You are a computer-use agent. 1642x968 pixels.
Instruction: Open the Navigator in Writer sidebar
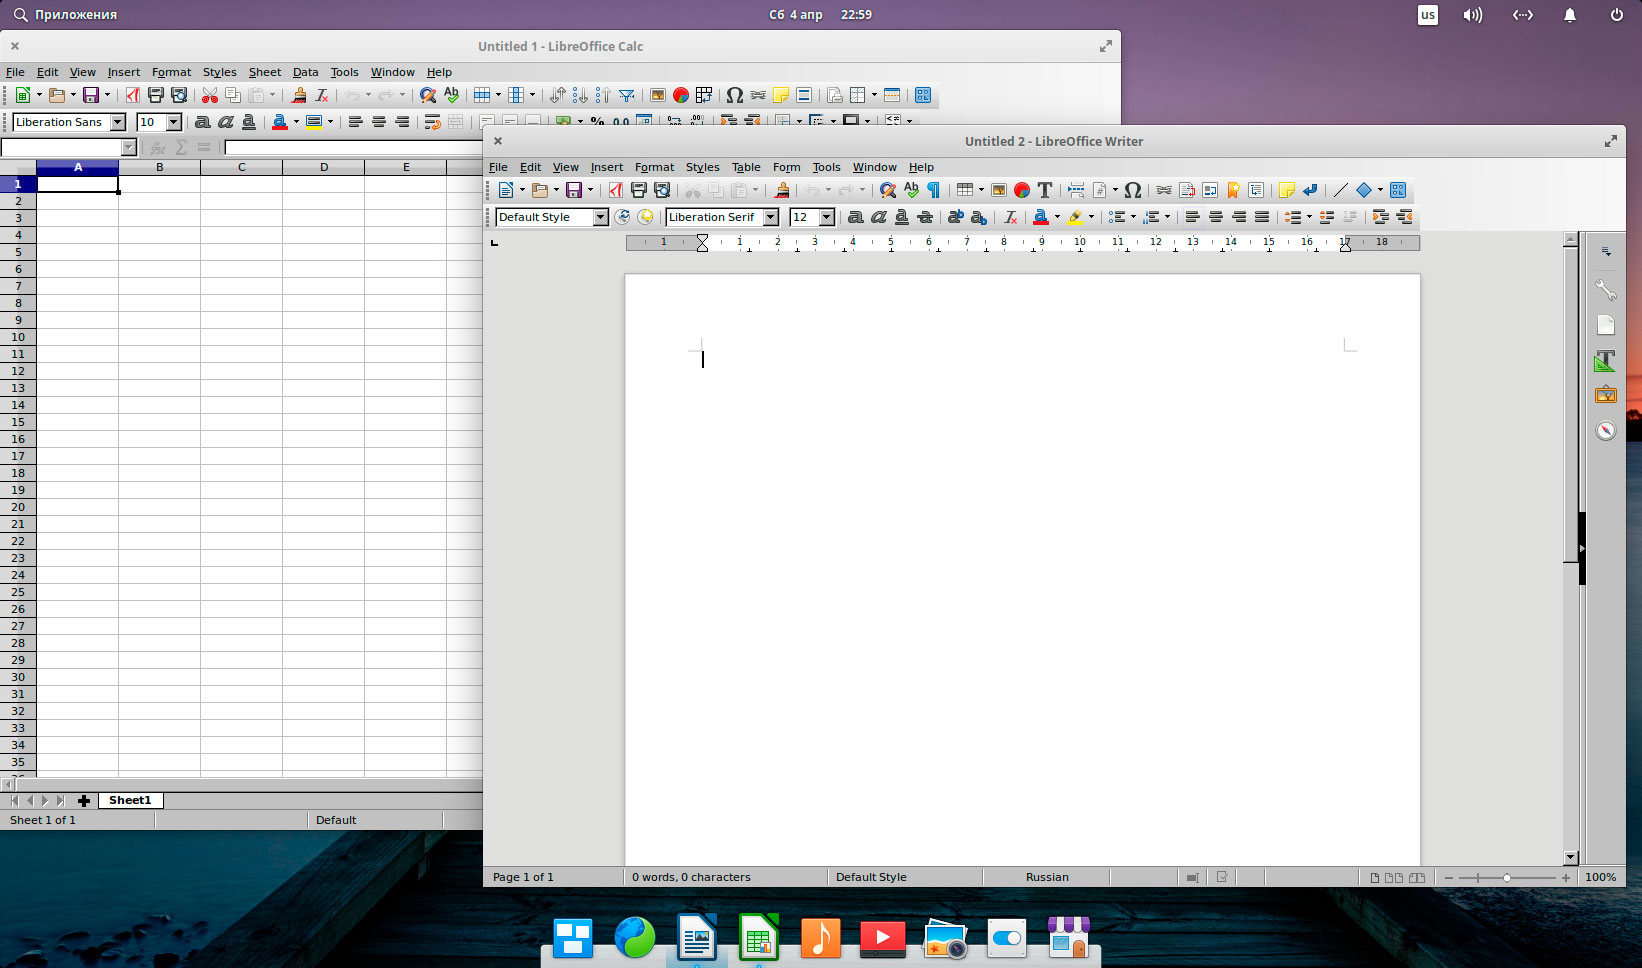(x=1605, y=431)
